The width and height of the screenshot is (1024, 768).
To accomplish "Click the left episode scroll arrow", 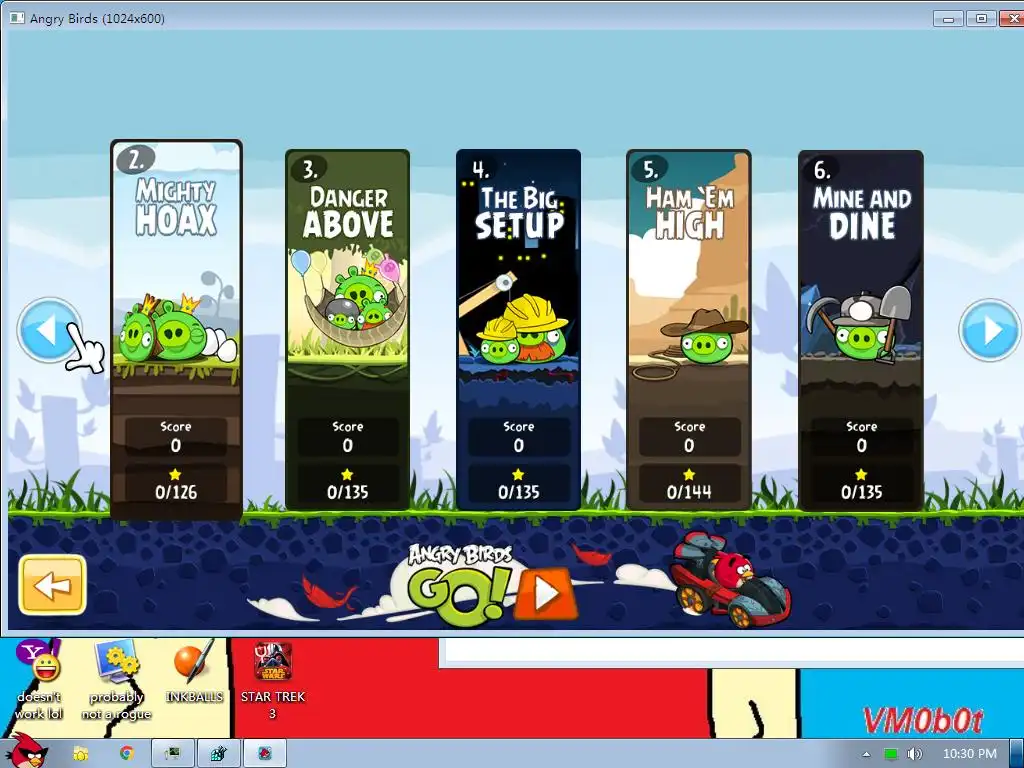I will click(x=49, y=329).
